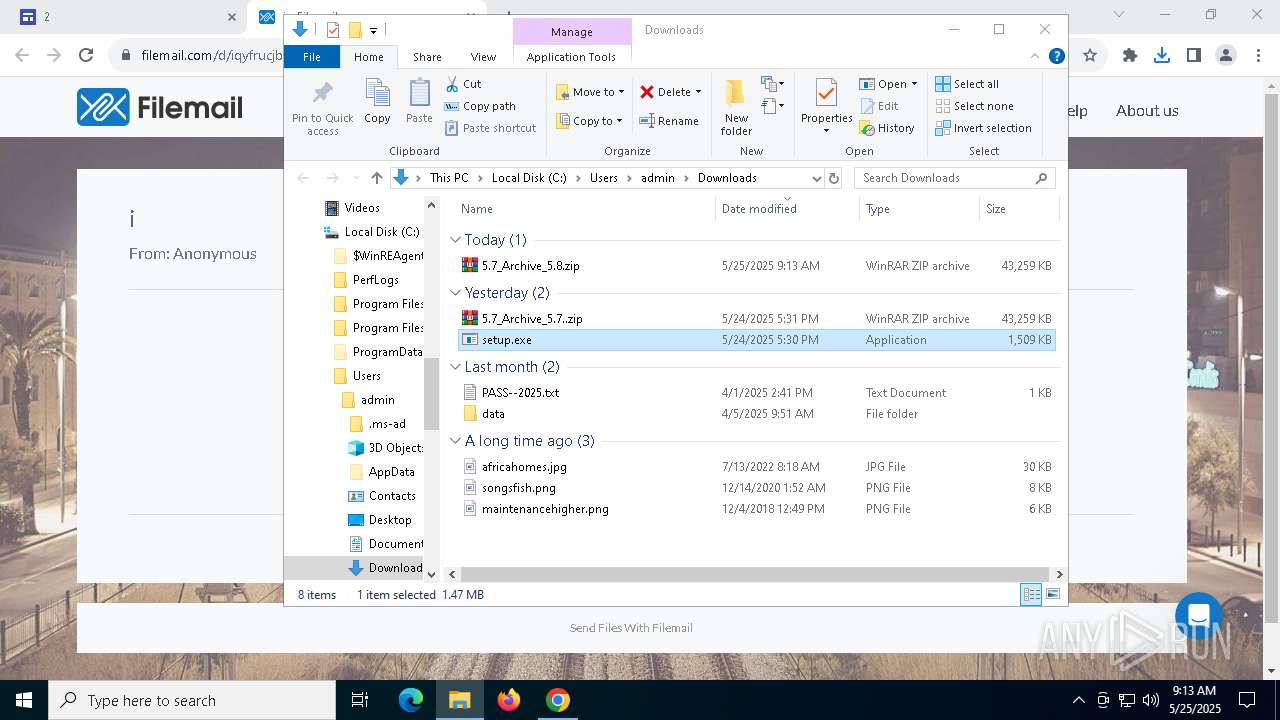
Task: Open Chrome downloads icon
Action: pos(1162,56)
